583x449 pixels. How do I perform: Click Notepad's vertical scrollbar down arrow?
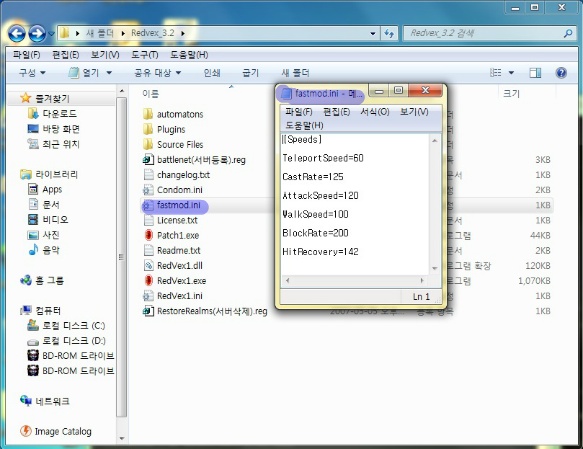click(x=434, y=268)
